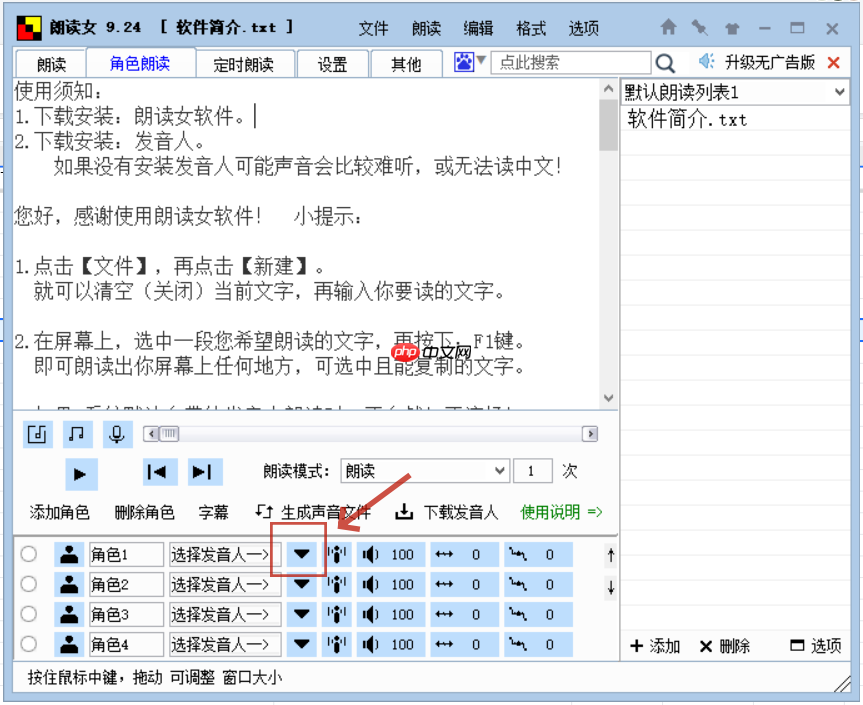
Task: Select the radio button for 角色2
Action: [29, 583]
